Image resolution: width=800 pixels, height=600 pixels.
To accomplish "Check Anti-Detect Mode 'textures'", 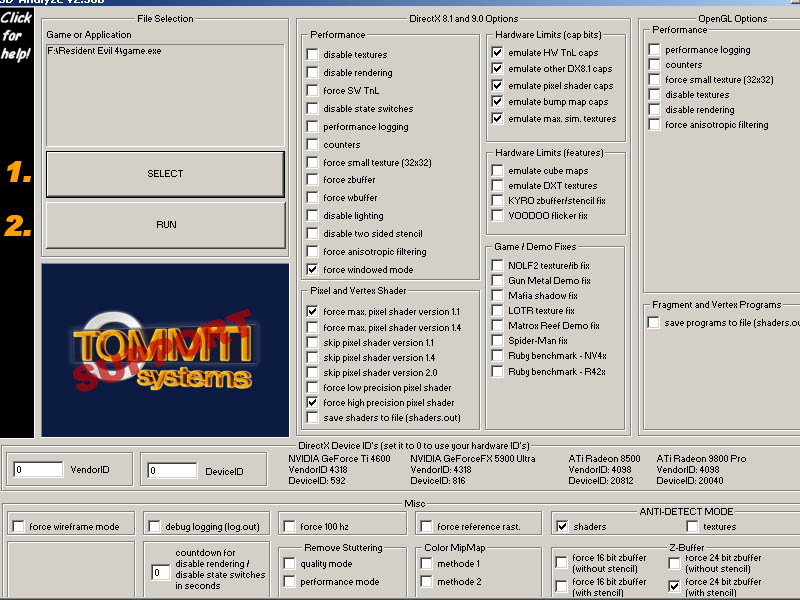I will (x=692, y=526).
